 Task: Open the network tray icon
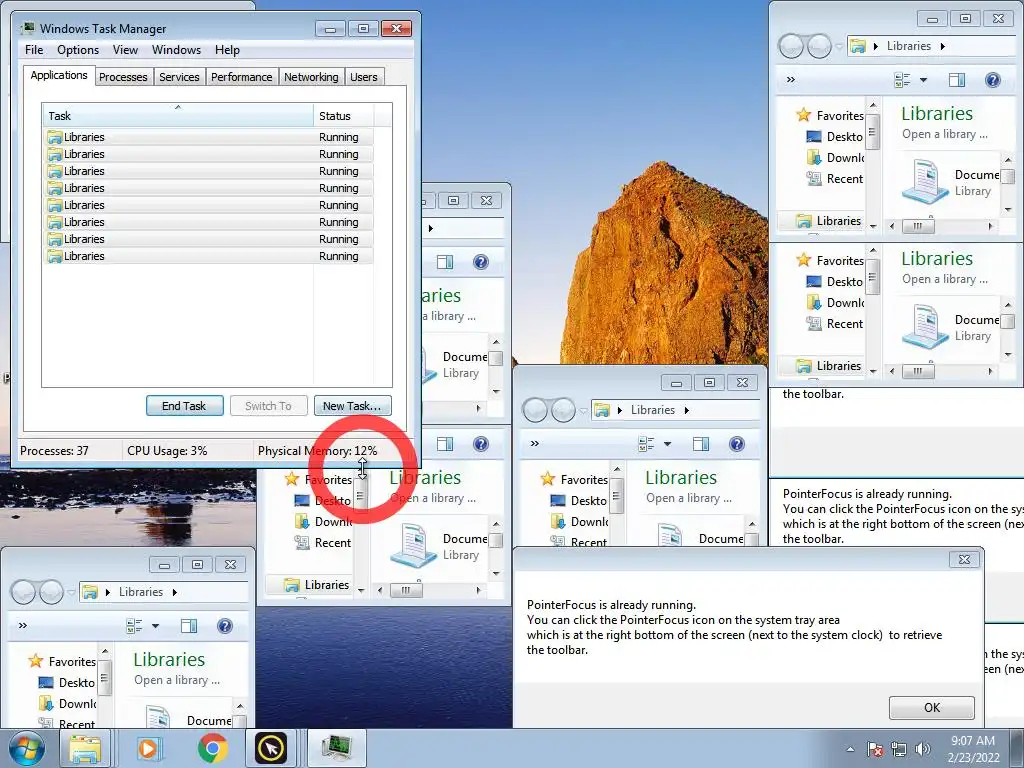pyautogui.click(x=899, y=749)
